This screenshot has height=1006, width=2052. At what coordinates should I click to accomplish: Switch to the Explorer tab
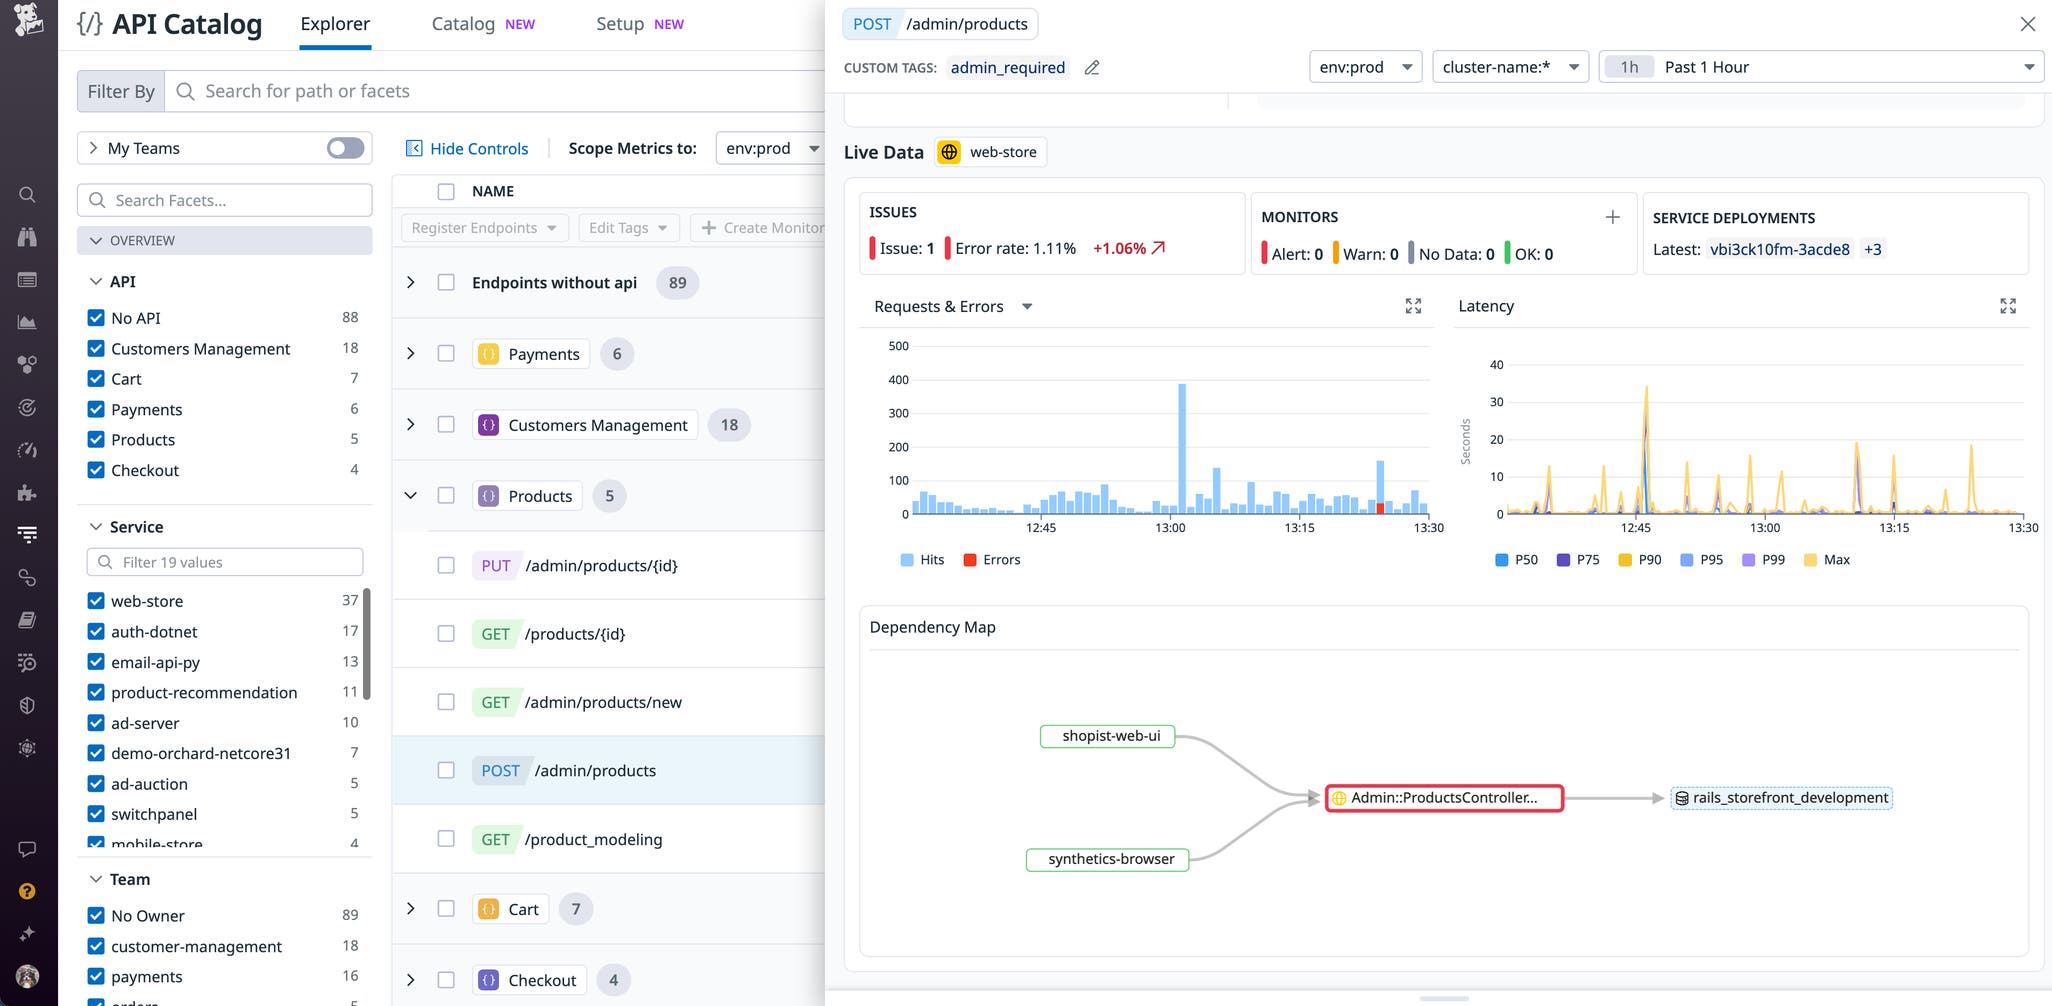pos(335,24)
